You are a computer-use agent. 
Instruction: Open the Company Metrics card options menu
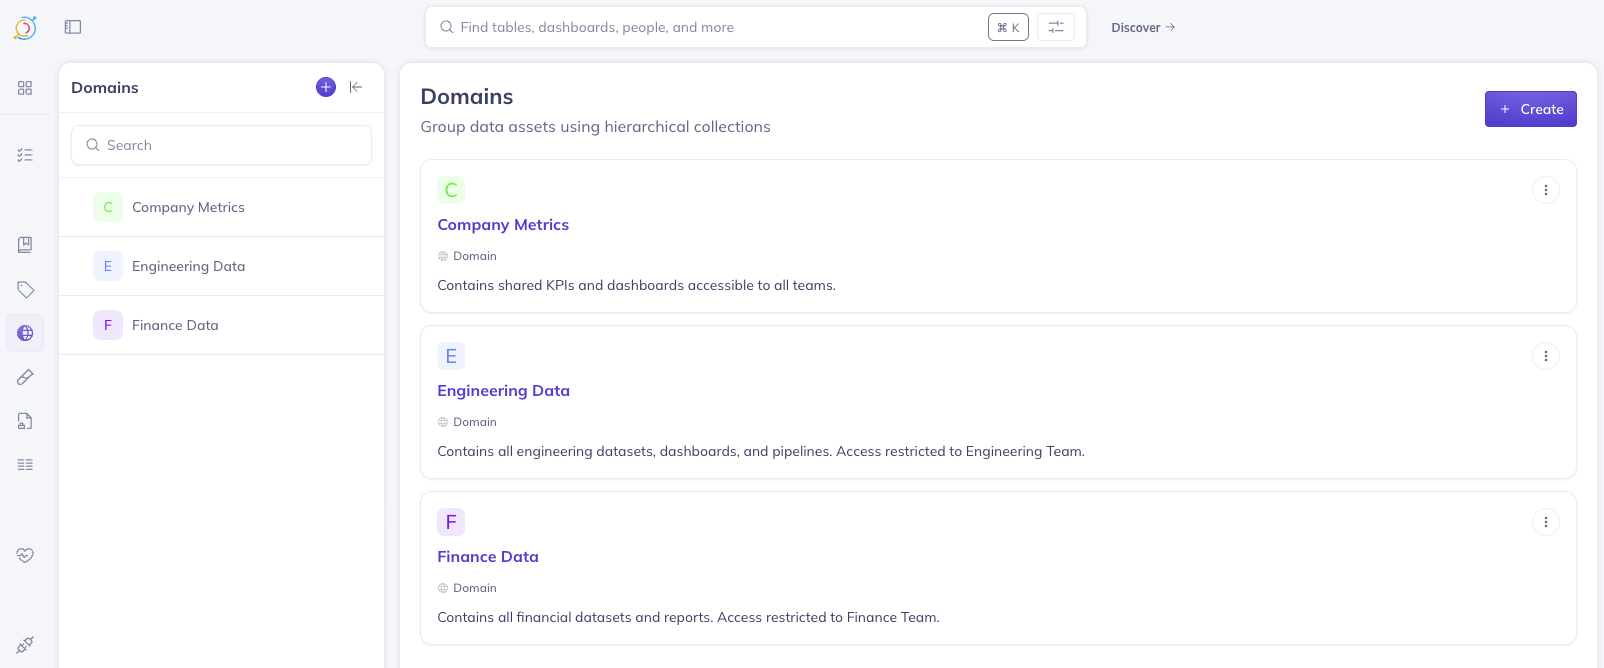1546,190
